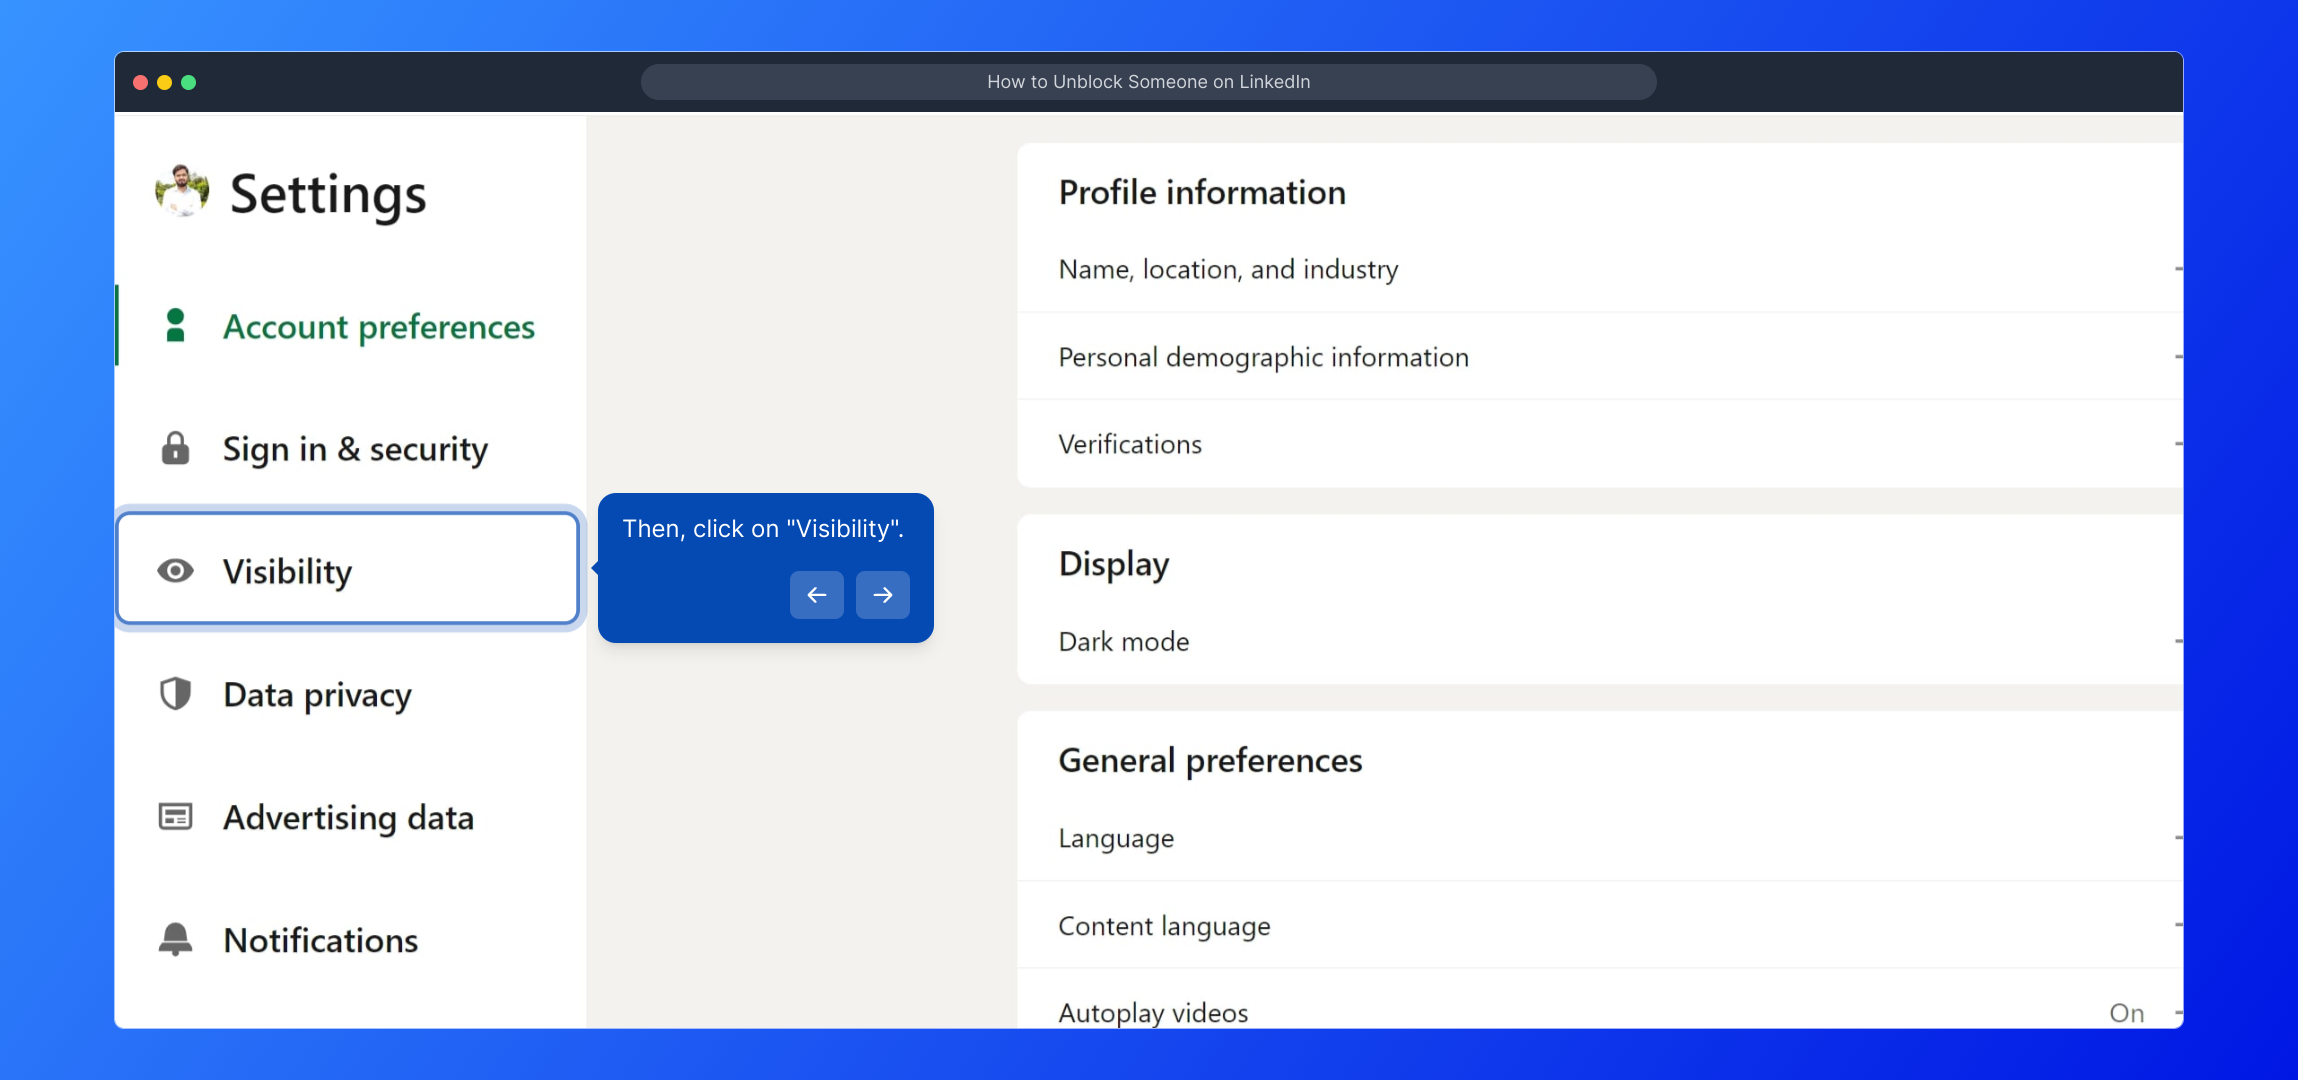The height and width of the screenshot is (1080, 2298).
Task: Open the Language preference row
Action: pyautogui.click(x=1116, y=838)
